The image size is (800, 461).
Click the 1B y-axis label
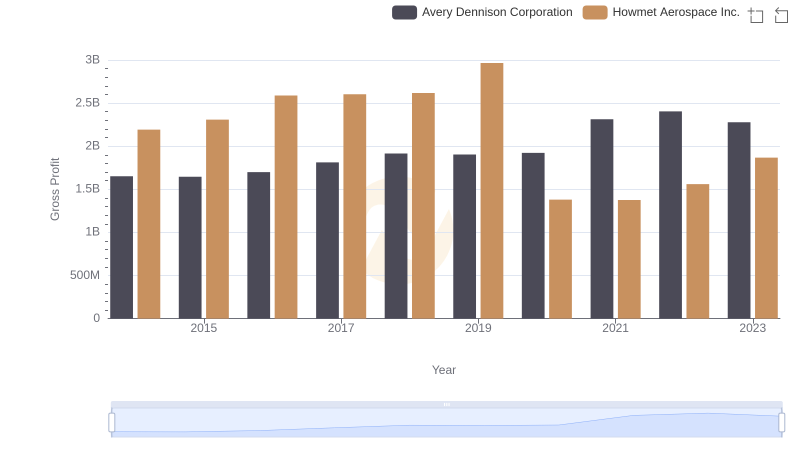(x=92, y=232)
